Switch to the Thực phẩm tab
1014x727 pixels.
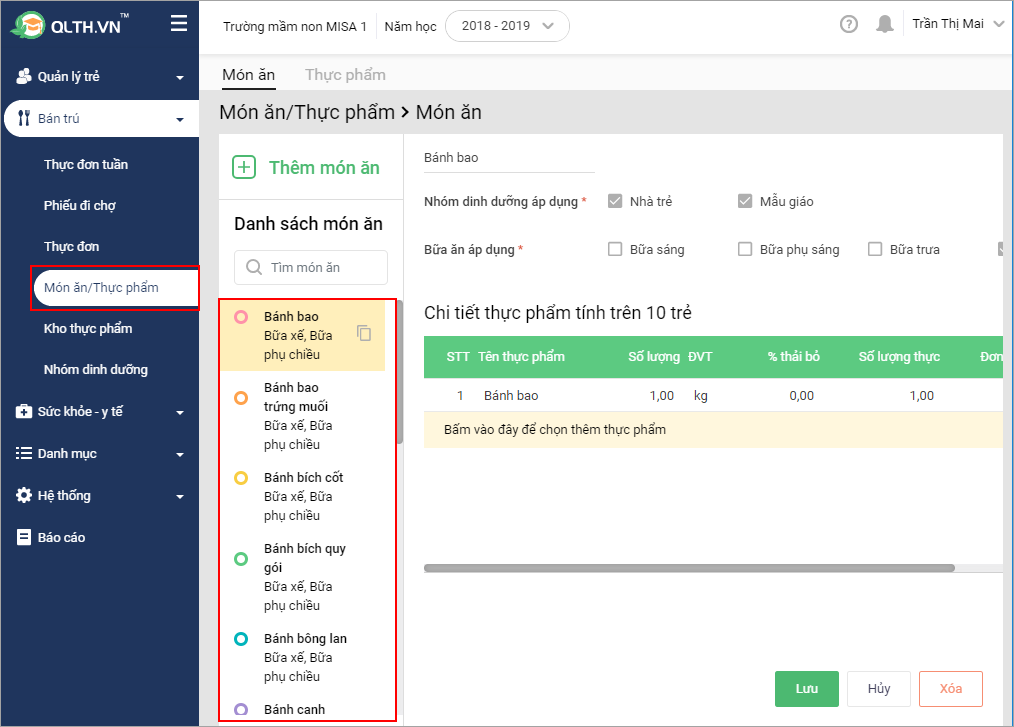point(345,75)
